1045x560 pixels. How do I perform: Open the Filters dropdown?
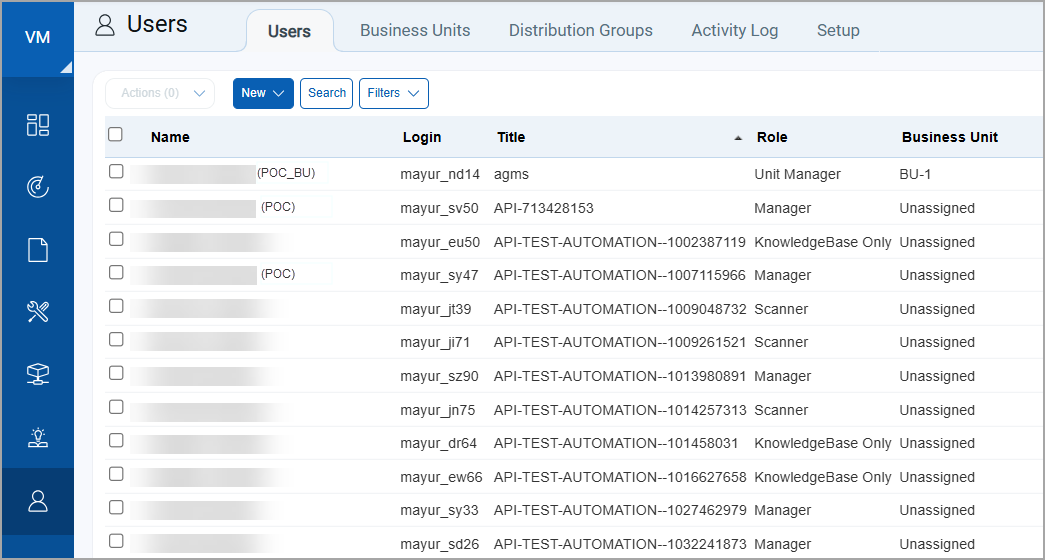393,93
